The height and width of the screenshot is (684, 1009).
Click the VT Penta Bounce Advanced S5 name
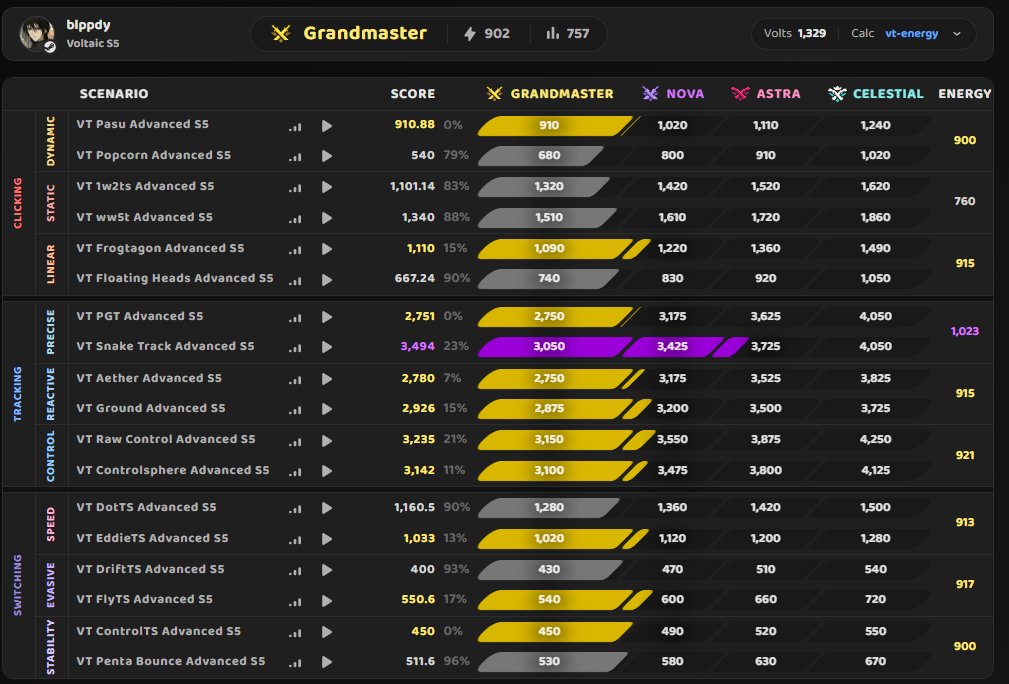[x=171, y=661]
